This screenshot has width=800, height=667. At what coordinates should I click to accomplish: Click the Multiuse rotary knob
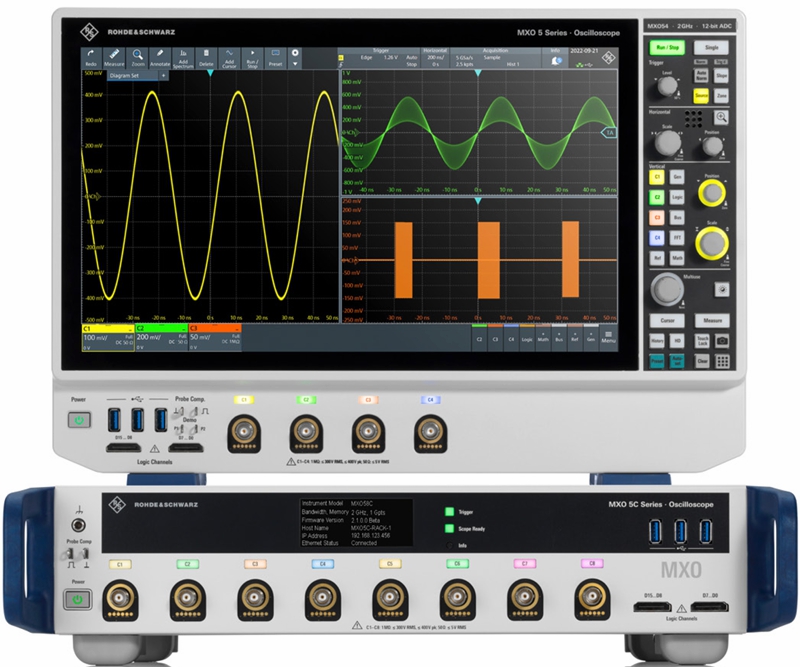(x=666, y=289)
